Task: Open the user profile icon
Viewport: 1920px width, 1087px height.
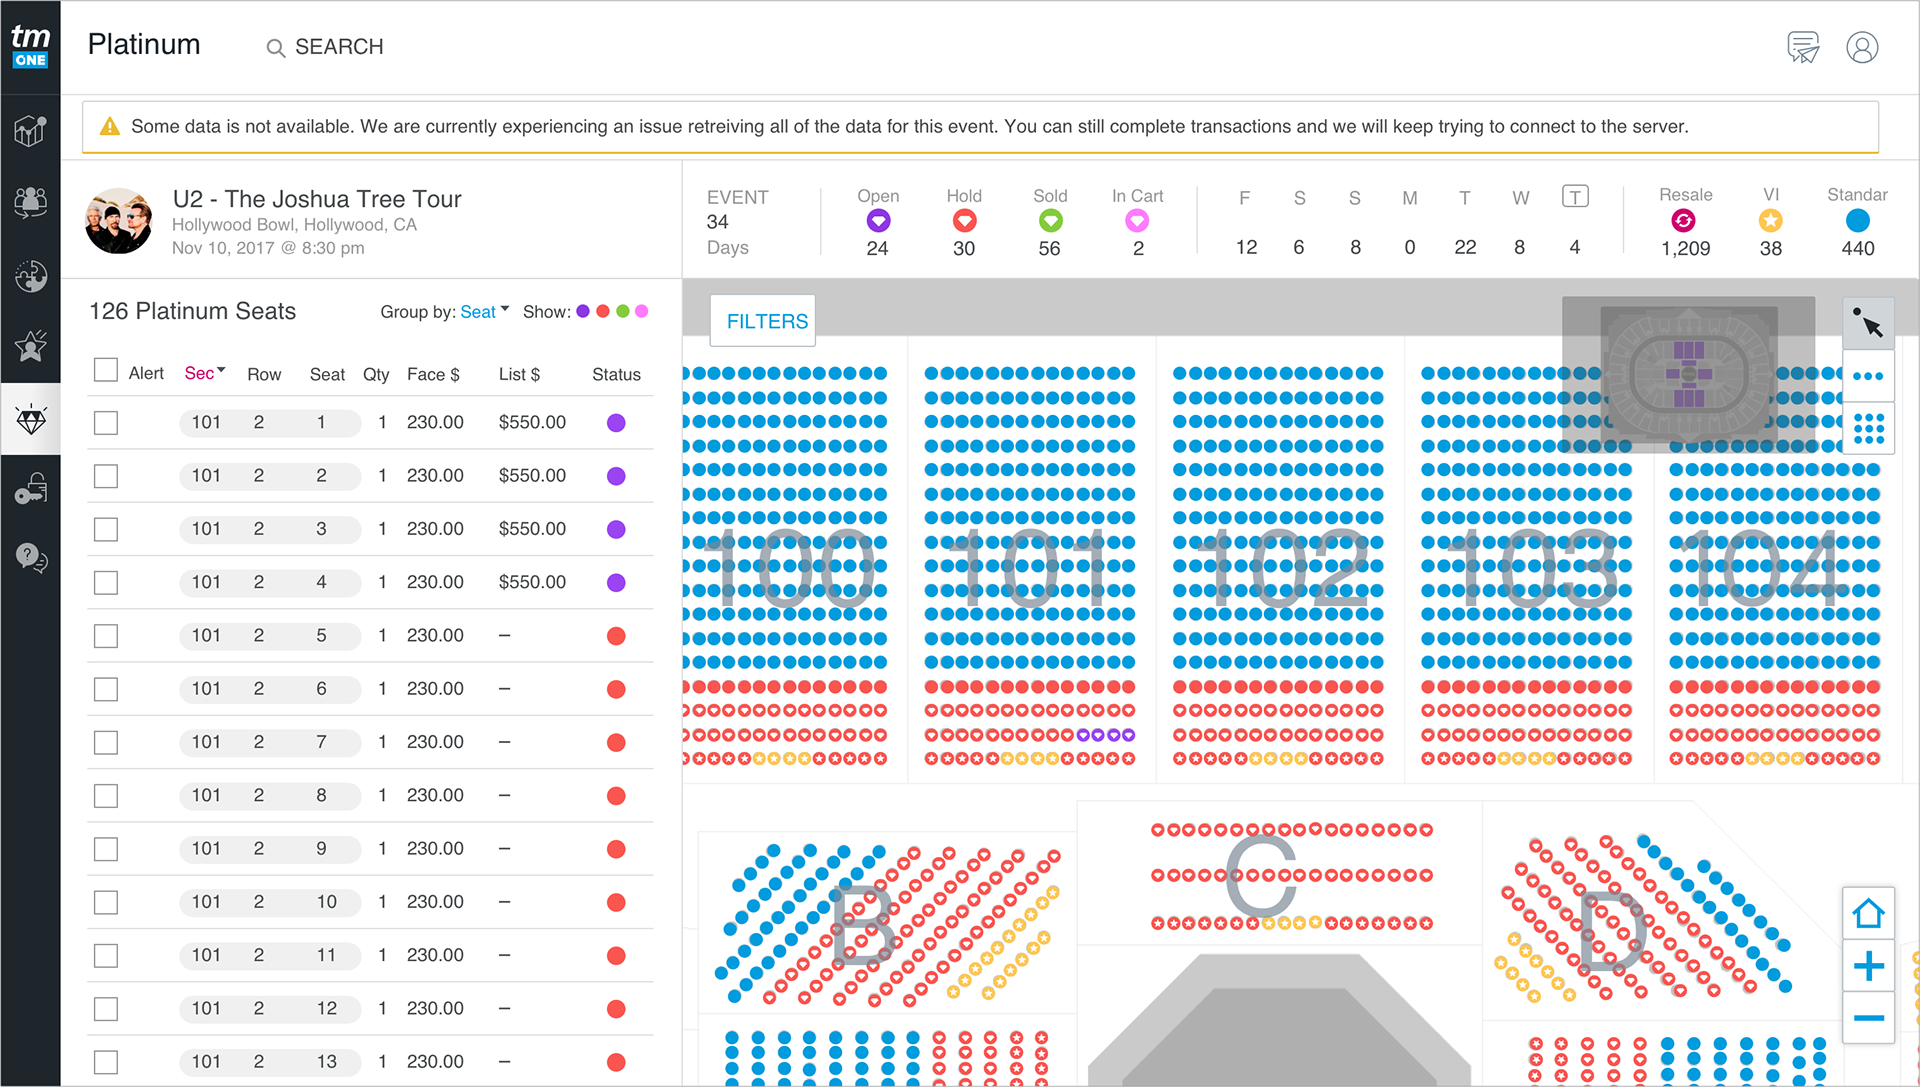Action: click(x=1862, y=47)
